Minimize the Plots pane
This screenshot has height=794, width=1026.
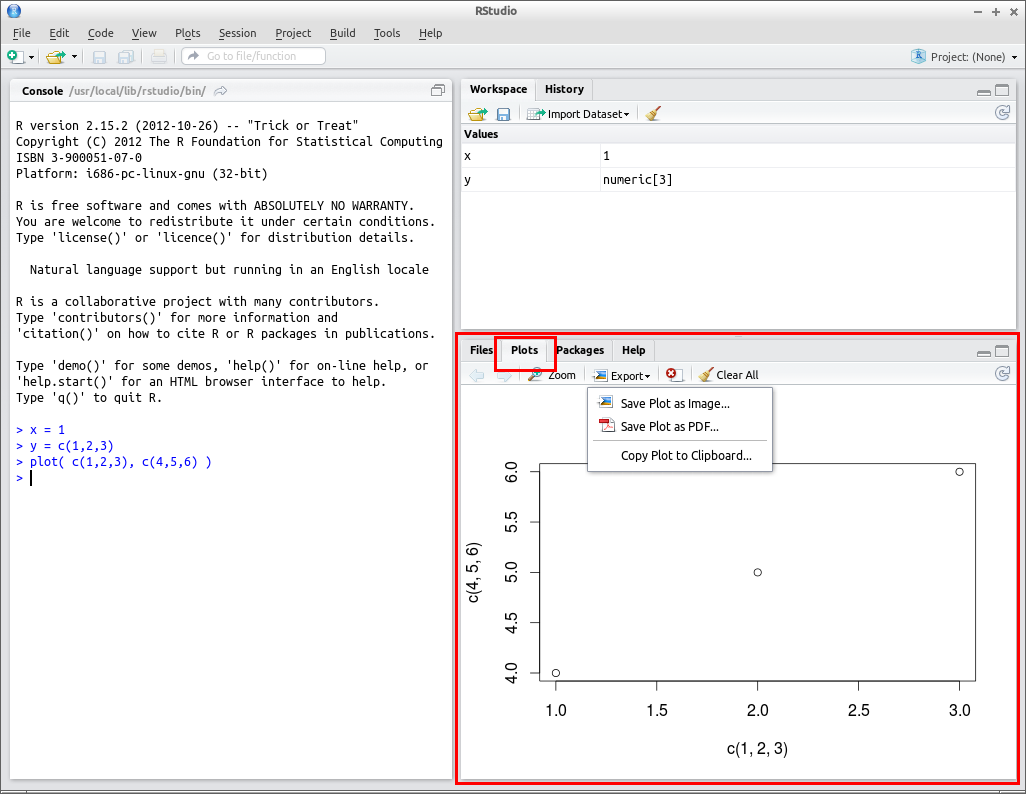coord(983,352)
